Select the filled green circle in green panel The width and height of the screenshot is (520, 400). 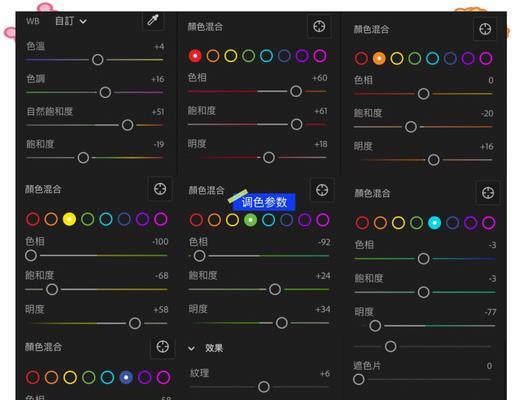point(251,220)
